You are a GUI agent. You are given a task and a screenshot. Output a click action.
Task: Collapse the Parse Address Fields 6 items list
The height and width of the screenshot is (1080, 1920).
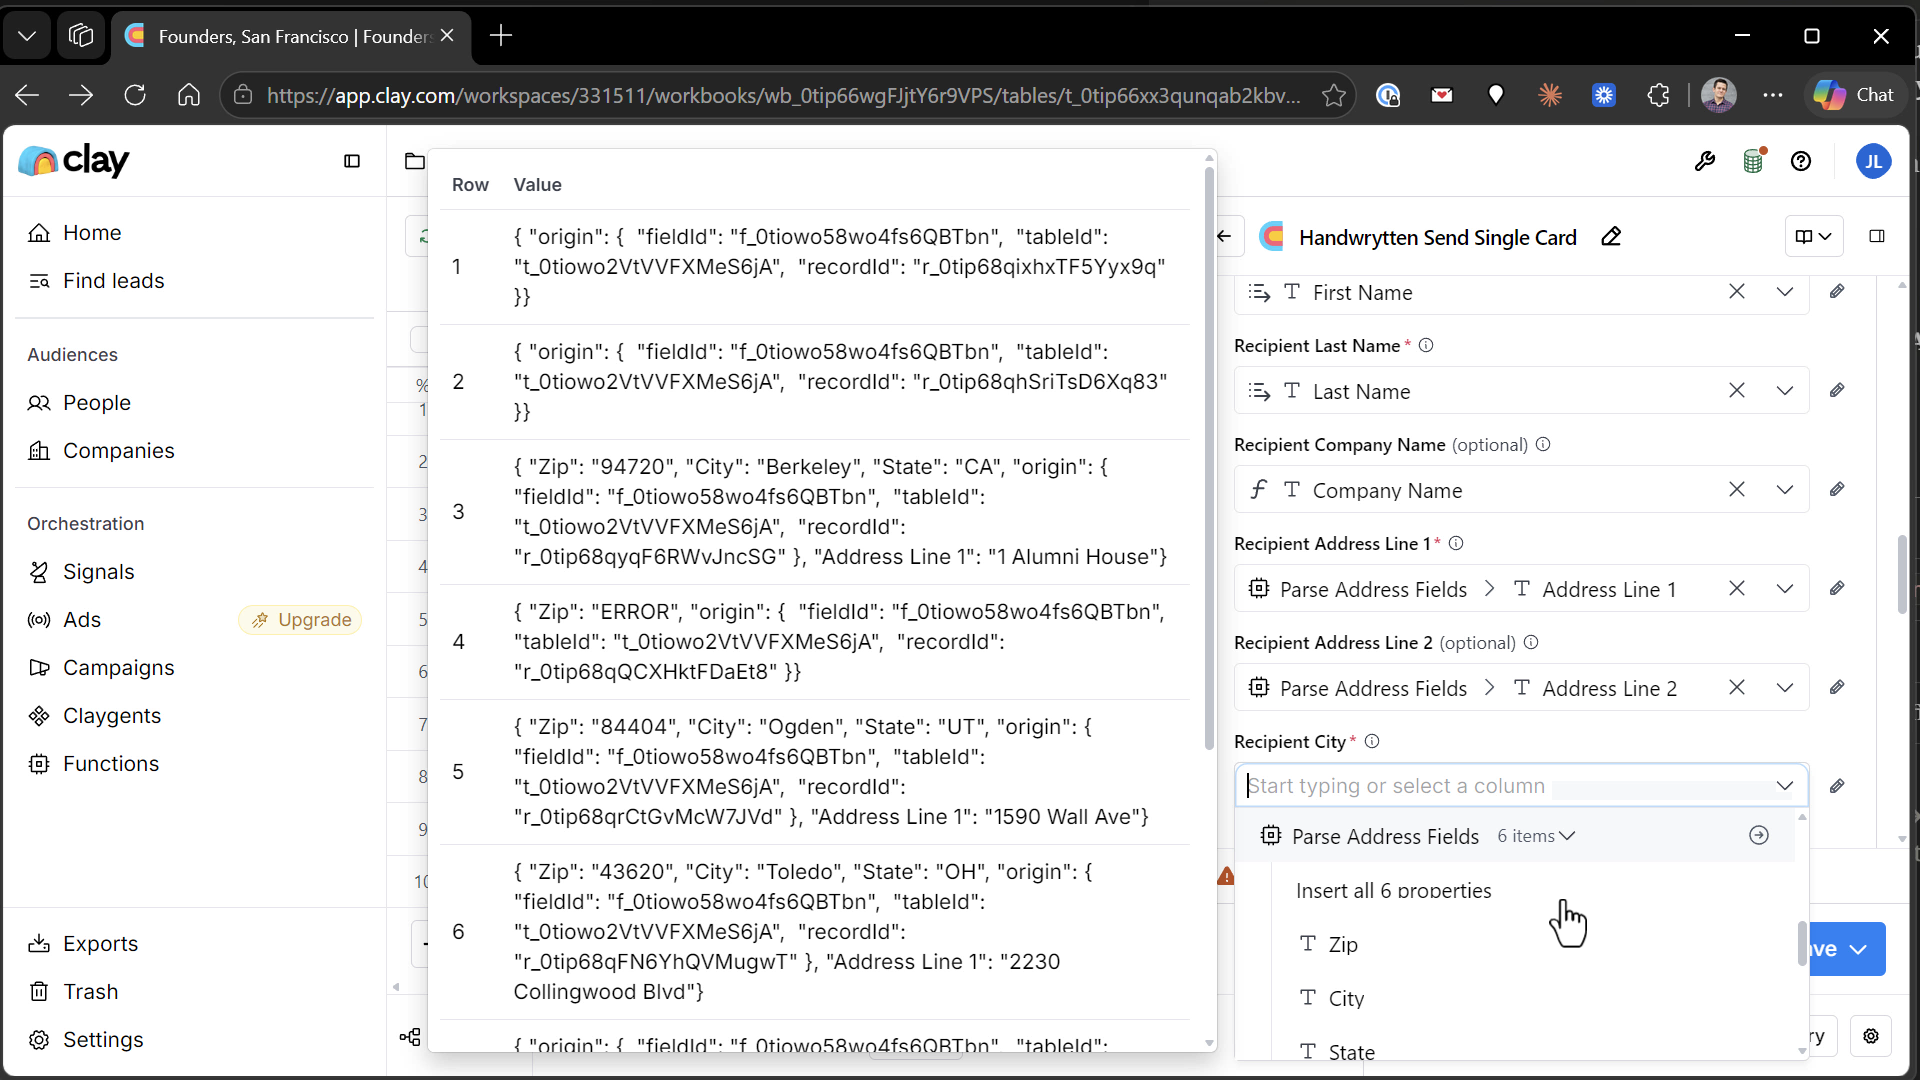tap(1537, 836)
